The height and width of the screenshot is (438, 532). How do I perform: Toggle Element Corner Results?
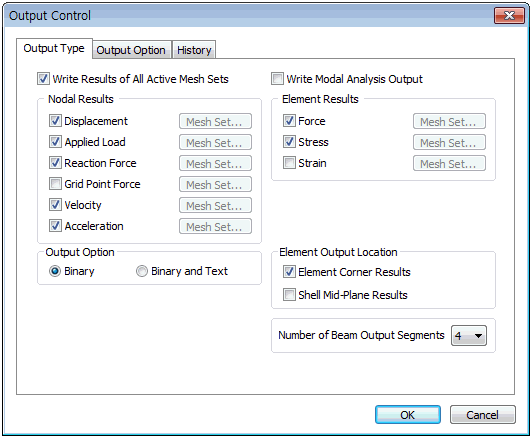(289, 272)
